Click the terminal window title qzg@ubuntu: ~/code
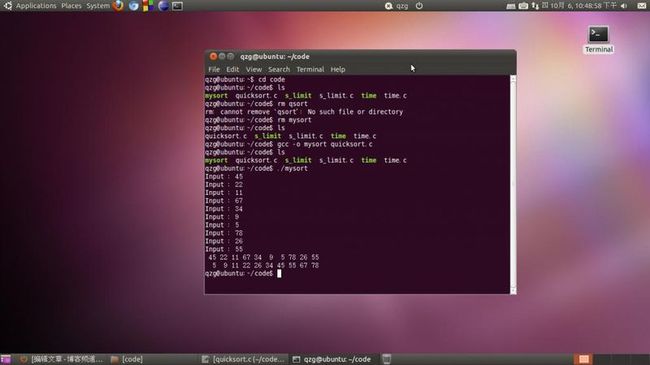This screenshot has height=365, width=650. (x=275, y=56)
